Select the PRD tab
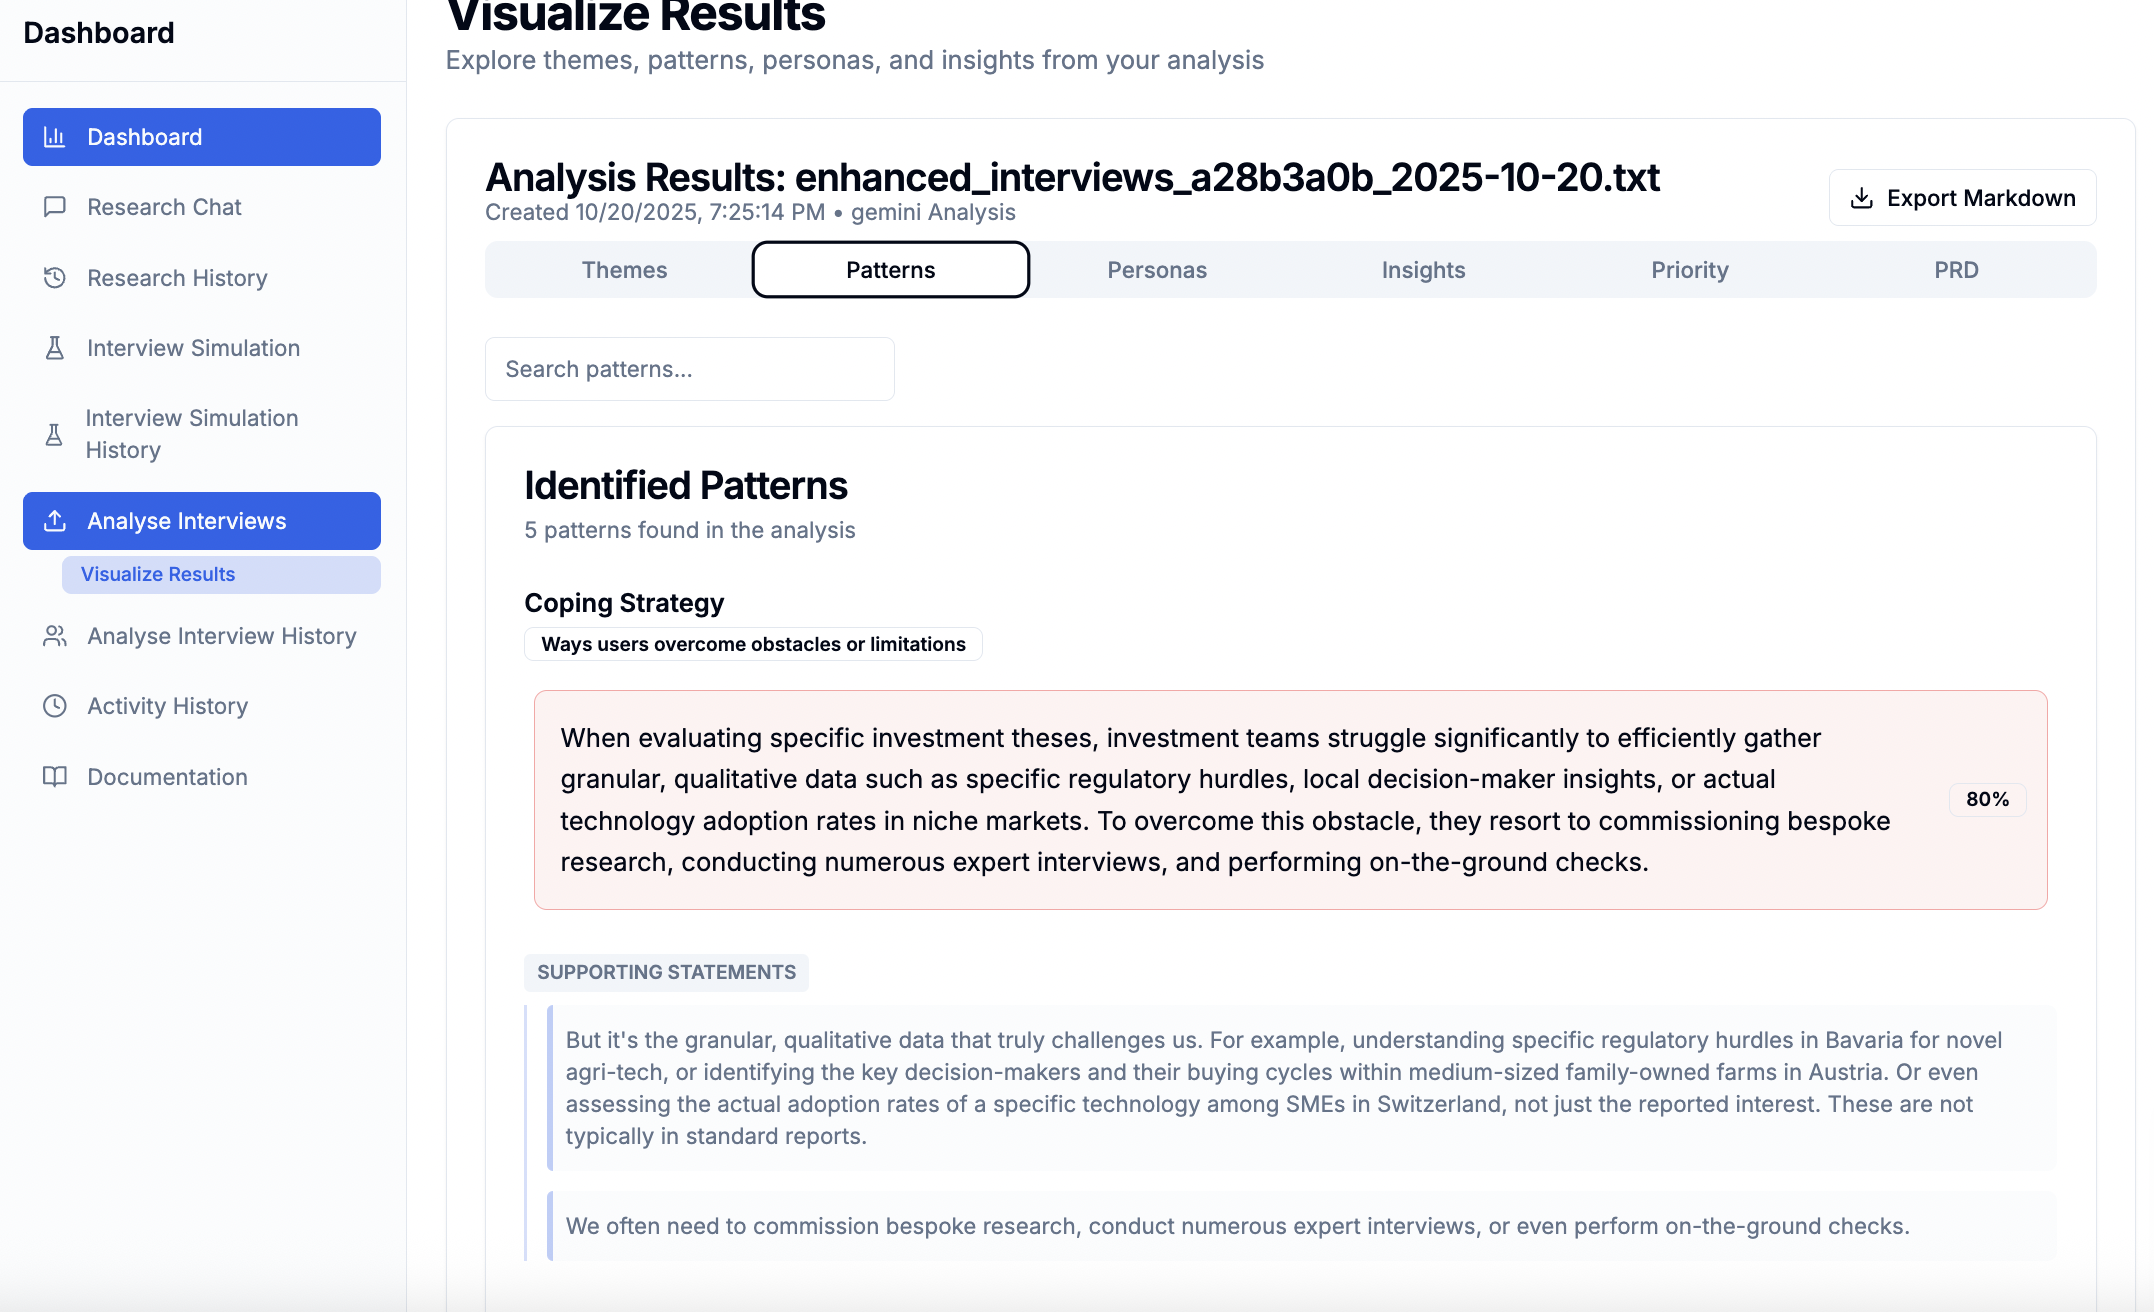Screen dimensions: 2154x1312 point(1956,269)
